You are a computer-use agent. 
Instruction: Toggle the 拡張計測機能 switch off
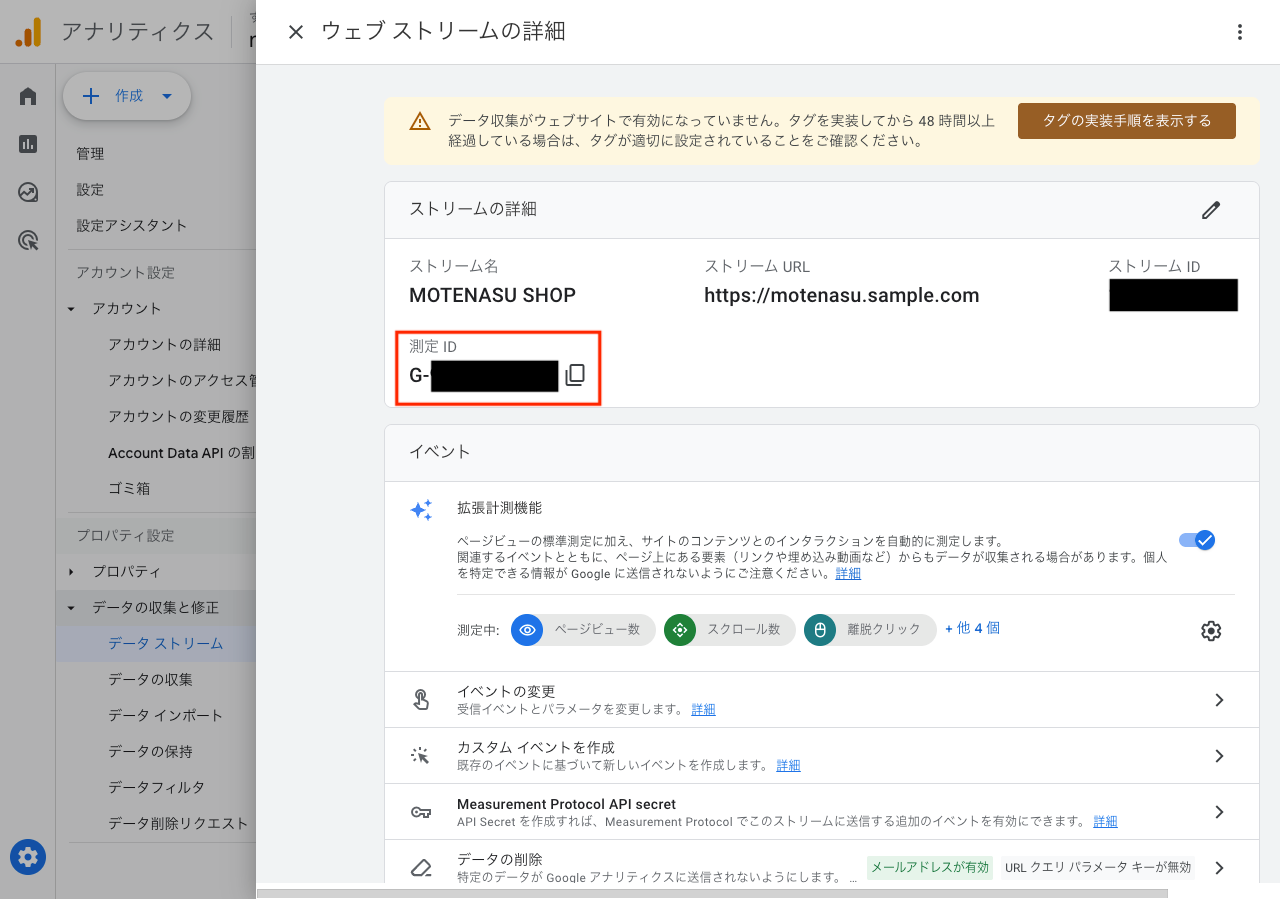pos(1196,539)
